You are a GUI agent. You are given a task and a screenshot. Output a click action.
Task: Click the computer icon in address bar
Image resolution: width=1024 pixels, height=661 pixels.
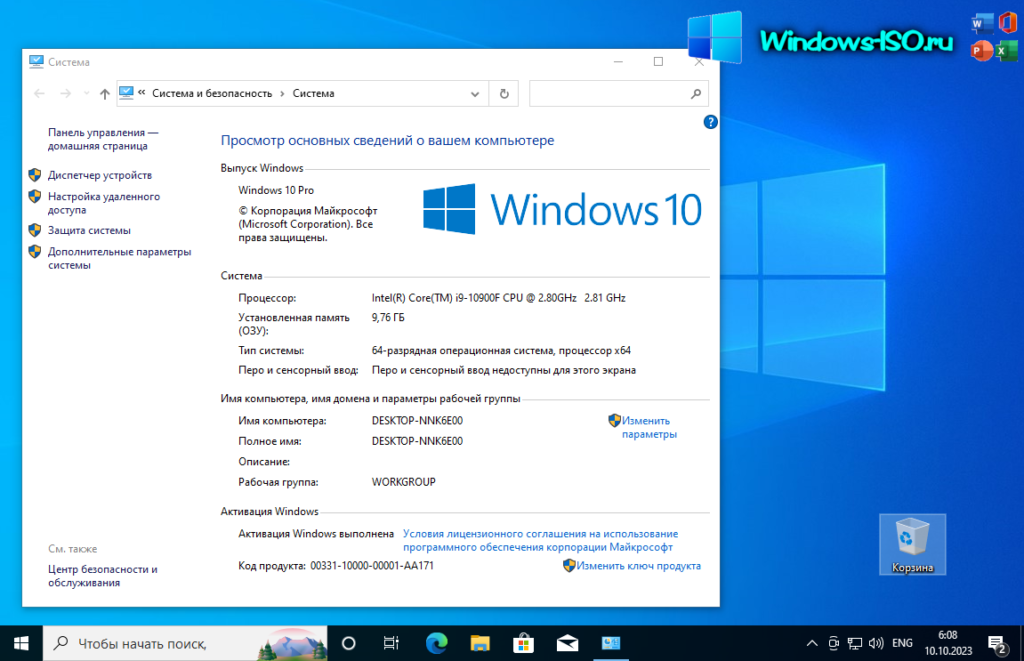[x=127, y=93]
